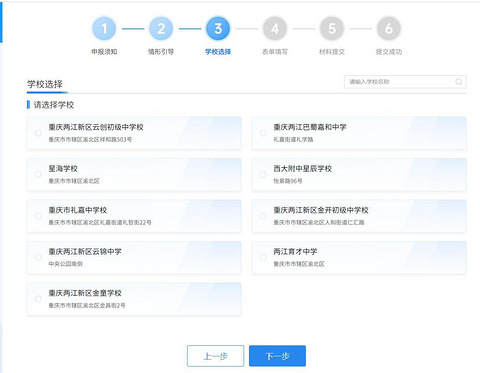Image resolution: width=480 pixels, height=373 pixels.
Task: Click the search magnifier icon in the school name field
Action: (459, 82)
